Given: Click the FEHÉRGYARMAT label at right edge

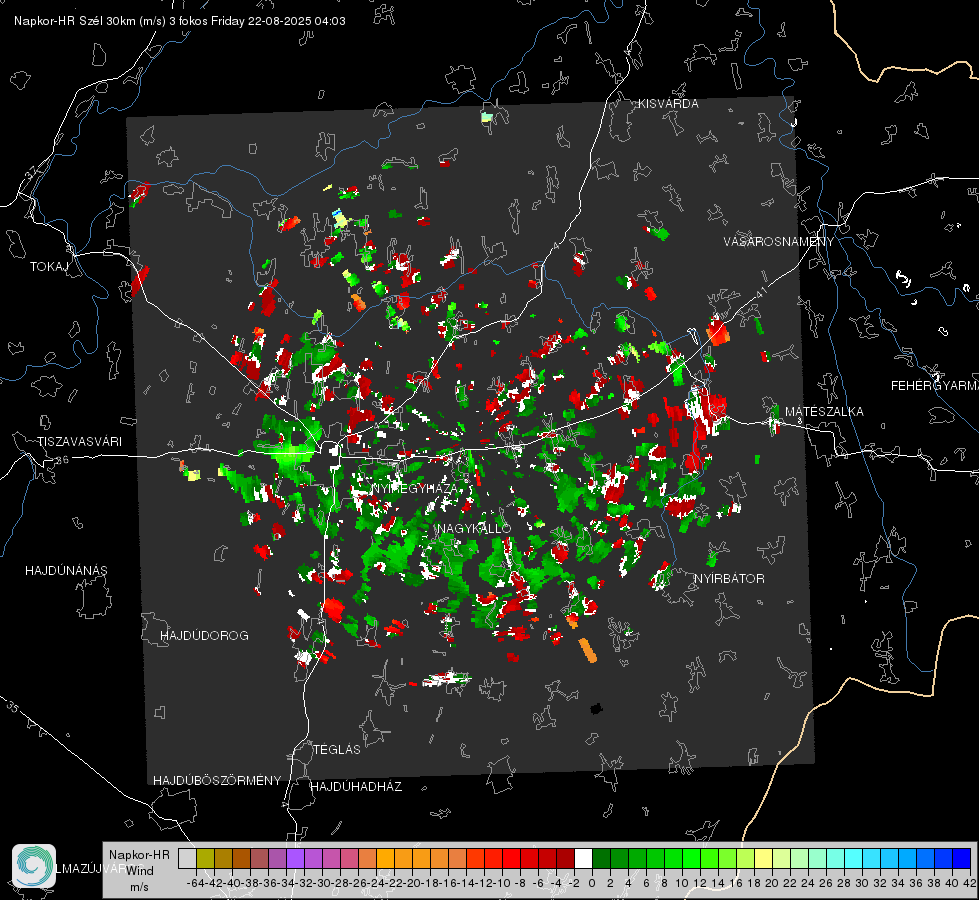Looking at the screenshot, I should pyautogui.click(x=934, y=386).
